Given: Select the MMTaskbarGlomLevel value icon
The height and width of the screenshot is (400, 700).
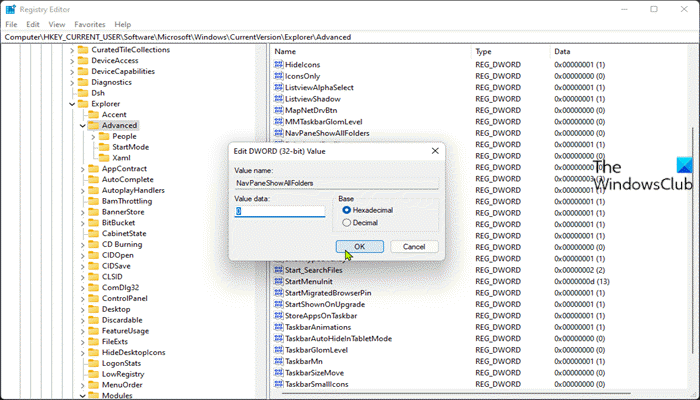Looking at the screenshot, I should coord(279,121).
